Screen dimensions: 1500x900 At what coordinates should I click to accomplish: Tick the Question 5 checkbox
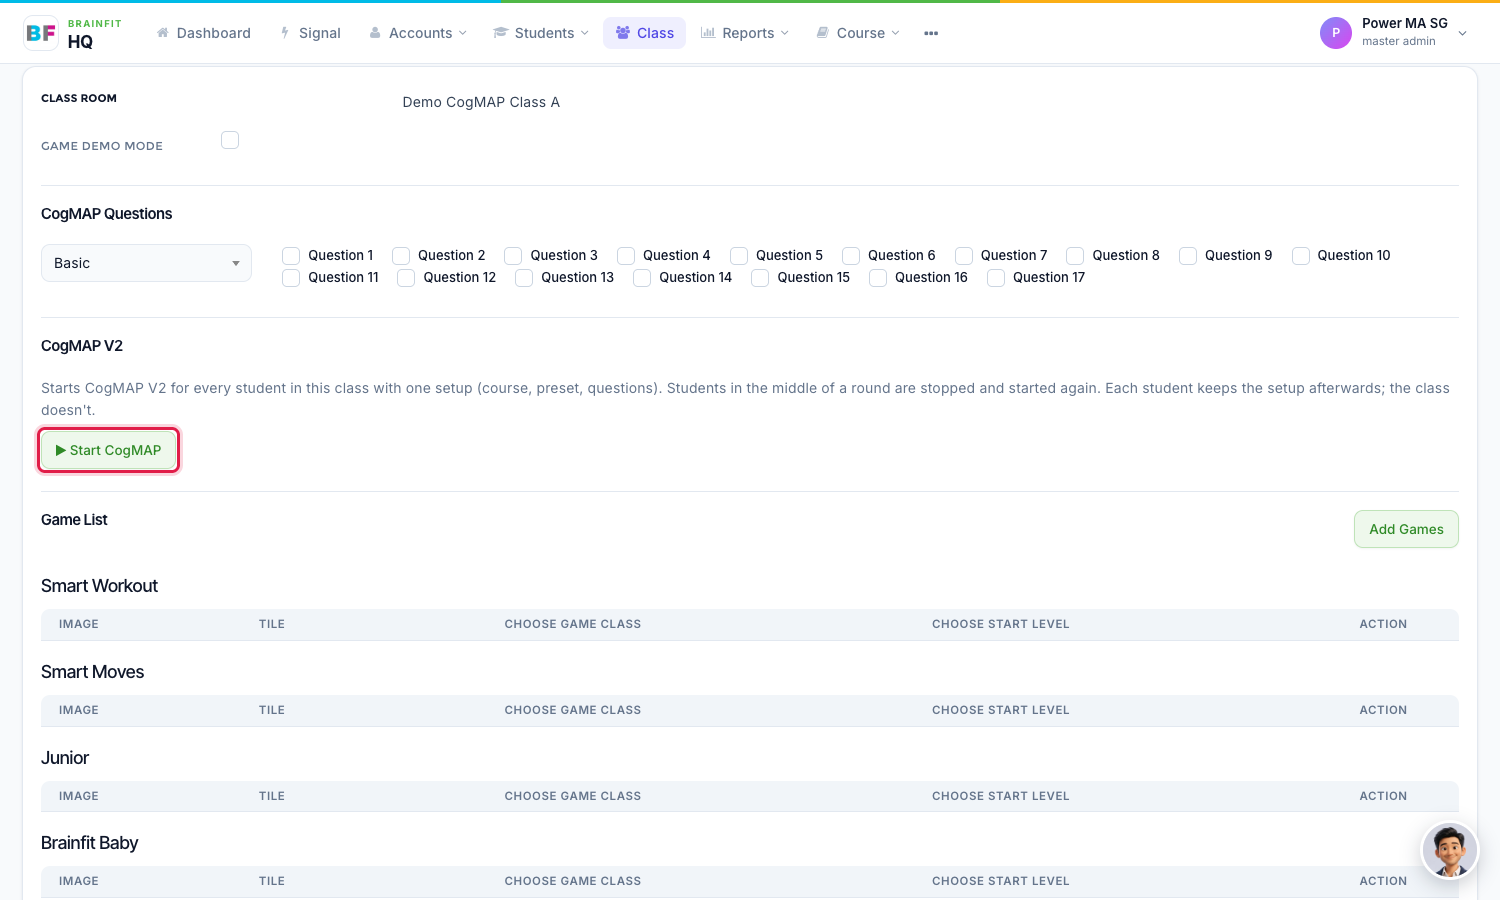tap(739, 256)
